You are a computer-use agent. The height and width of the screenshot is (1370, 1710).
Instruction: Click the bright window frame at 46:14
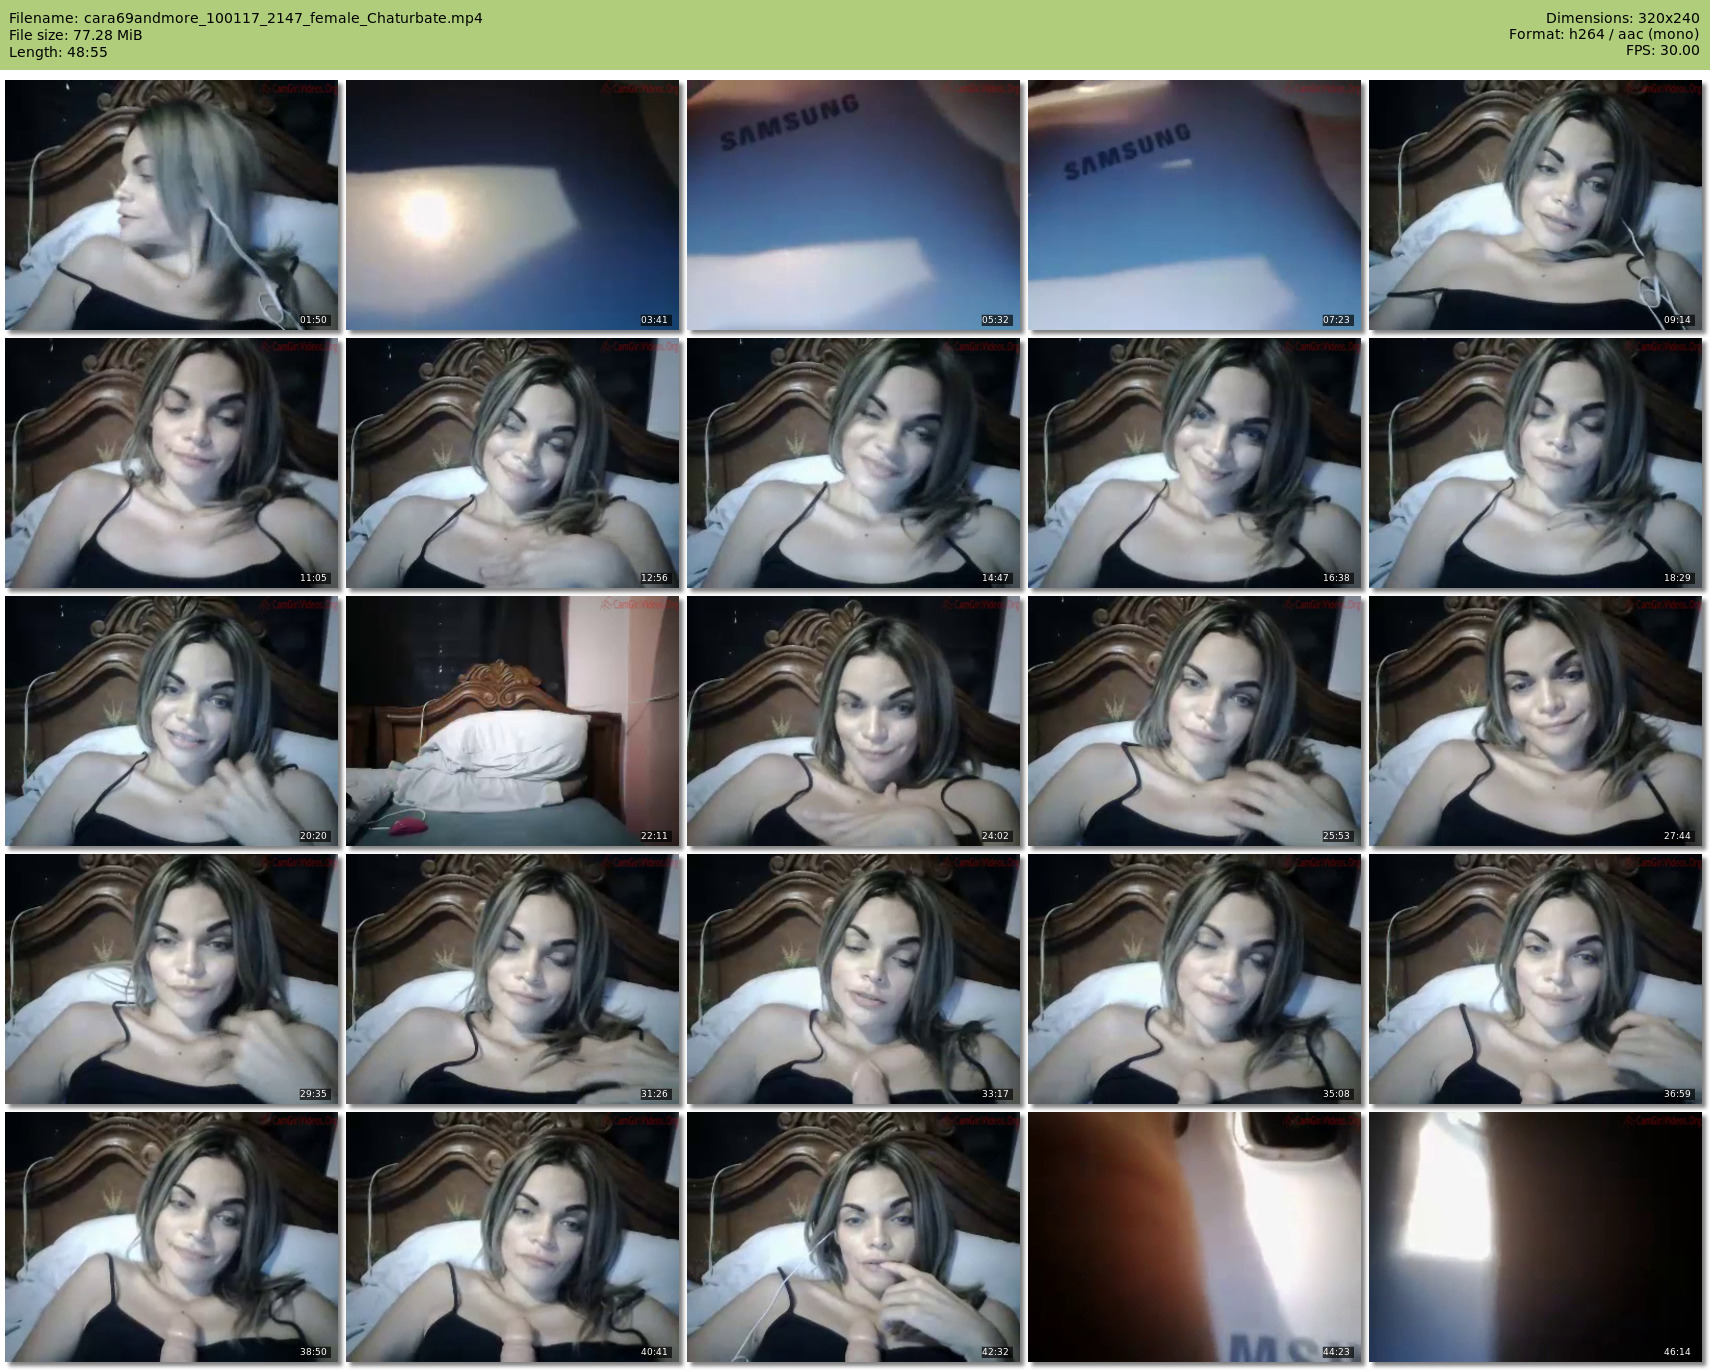[x=1535, y=1237]
